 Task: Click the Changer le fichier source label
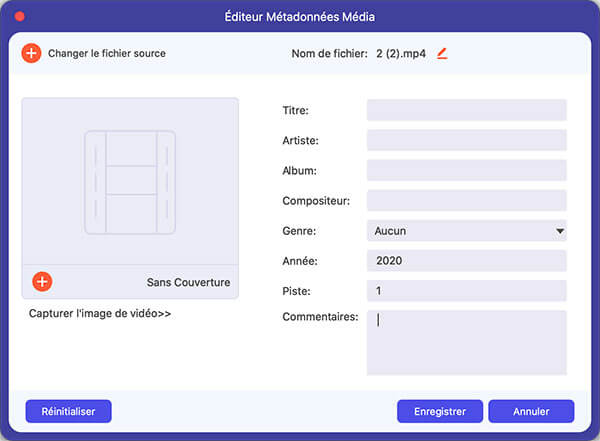[x=107, y=53]
